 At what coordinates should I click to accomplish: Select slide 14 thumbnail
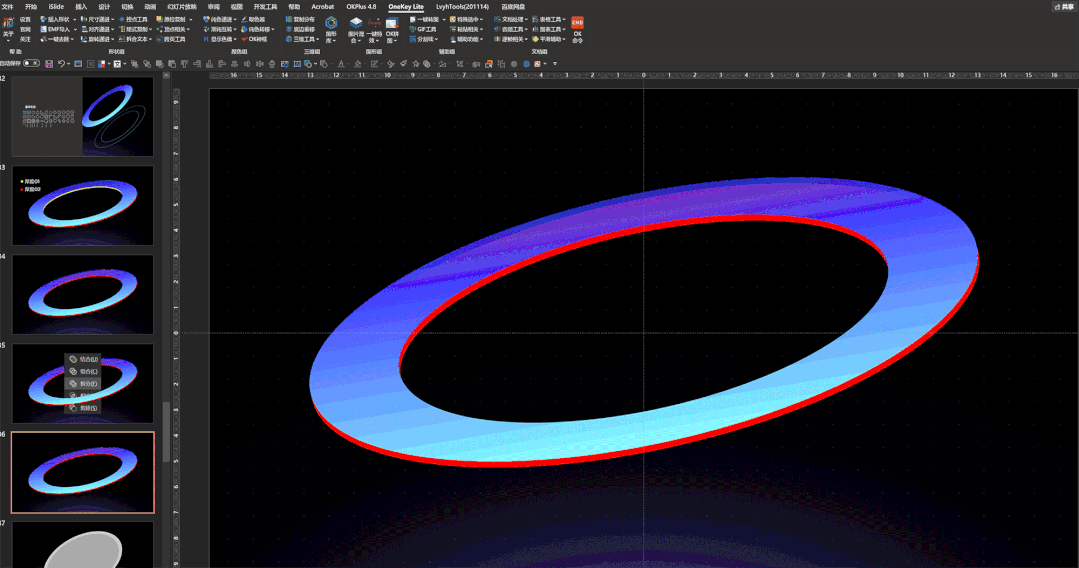point(83,294)
